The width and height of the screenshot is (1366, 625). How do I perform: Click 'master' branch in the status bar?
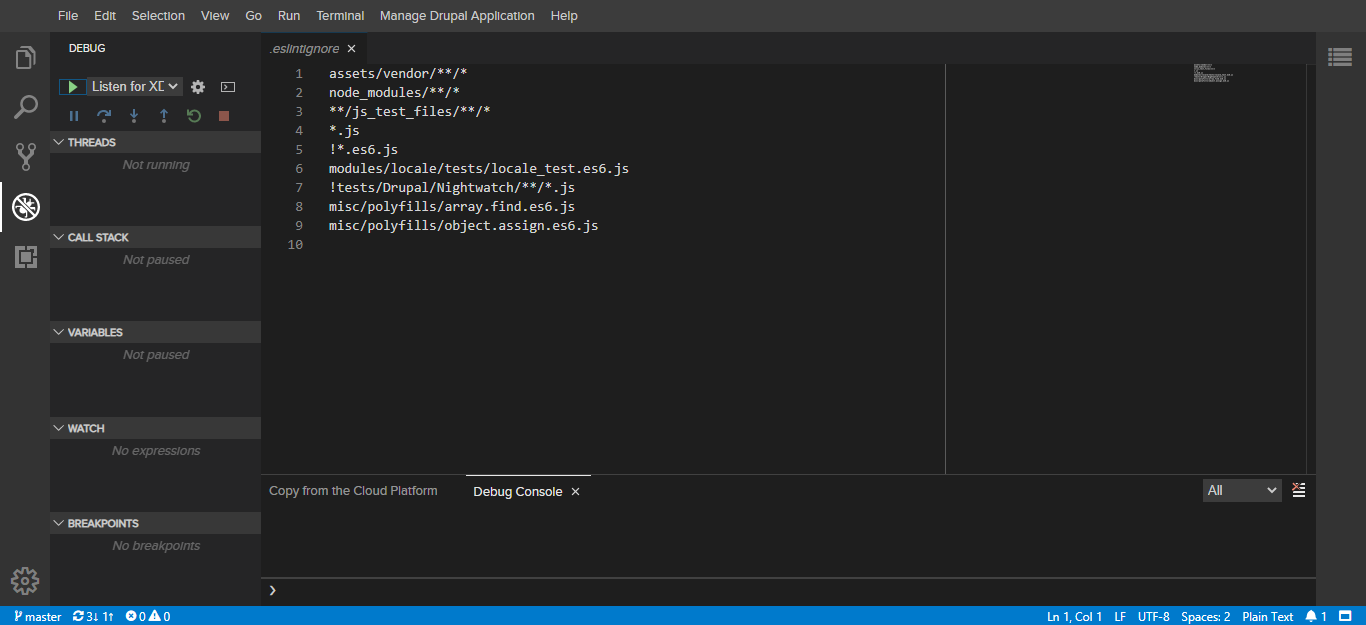36,616
